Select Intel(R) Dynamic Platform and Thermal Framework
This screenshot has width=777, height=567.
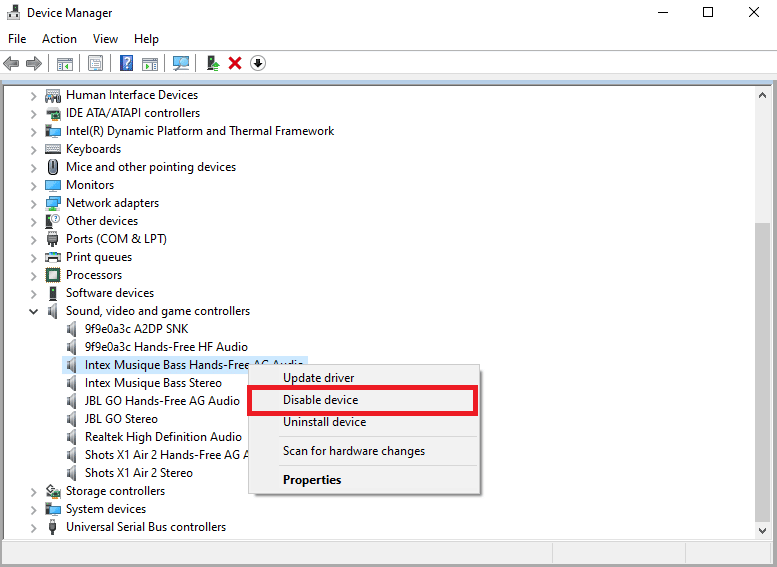tap(200, 131)
